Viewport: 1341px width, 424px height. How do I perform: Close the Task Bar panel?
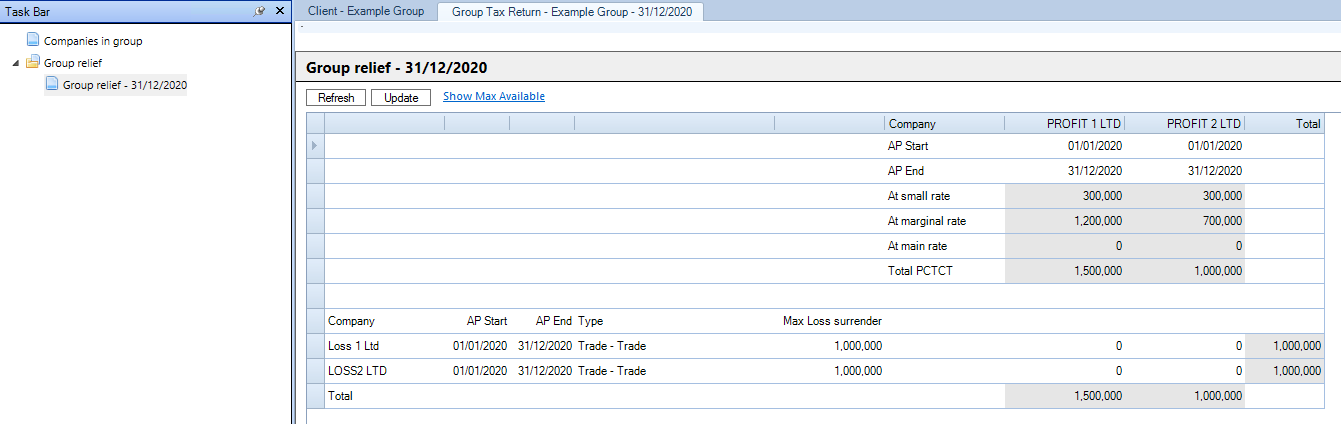(x=279, y=11)
